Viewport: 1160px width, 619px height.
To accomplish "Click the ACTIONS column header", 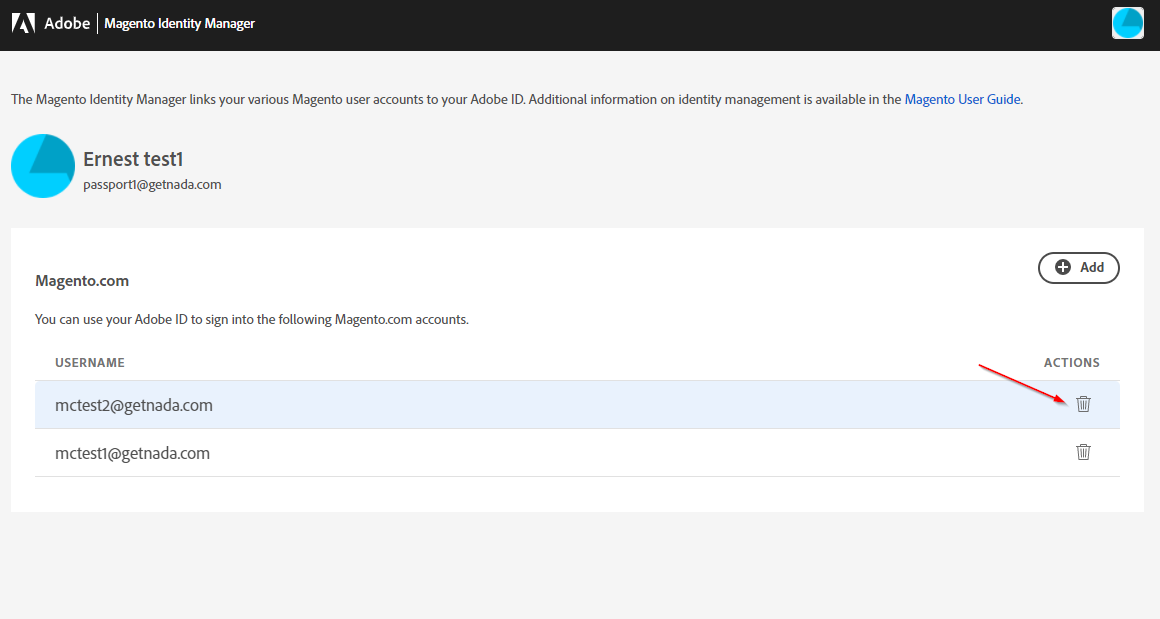I will click(1071, 362).
